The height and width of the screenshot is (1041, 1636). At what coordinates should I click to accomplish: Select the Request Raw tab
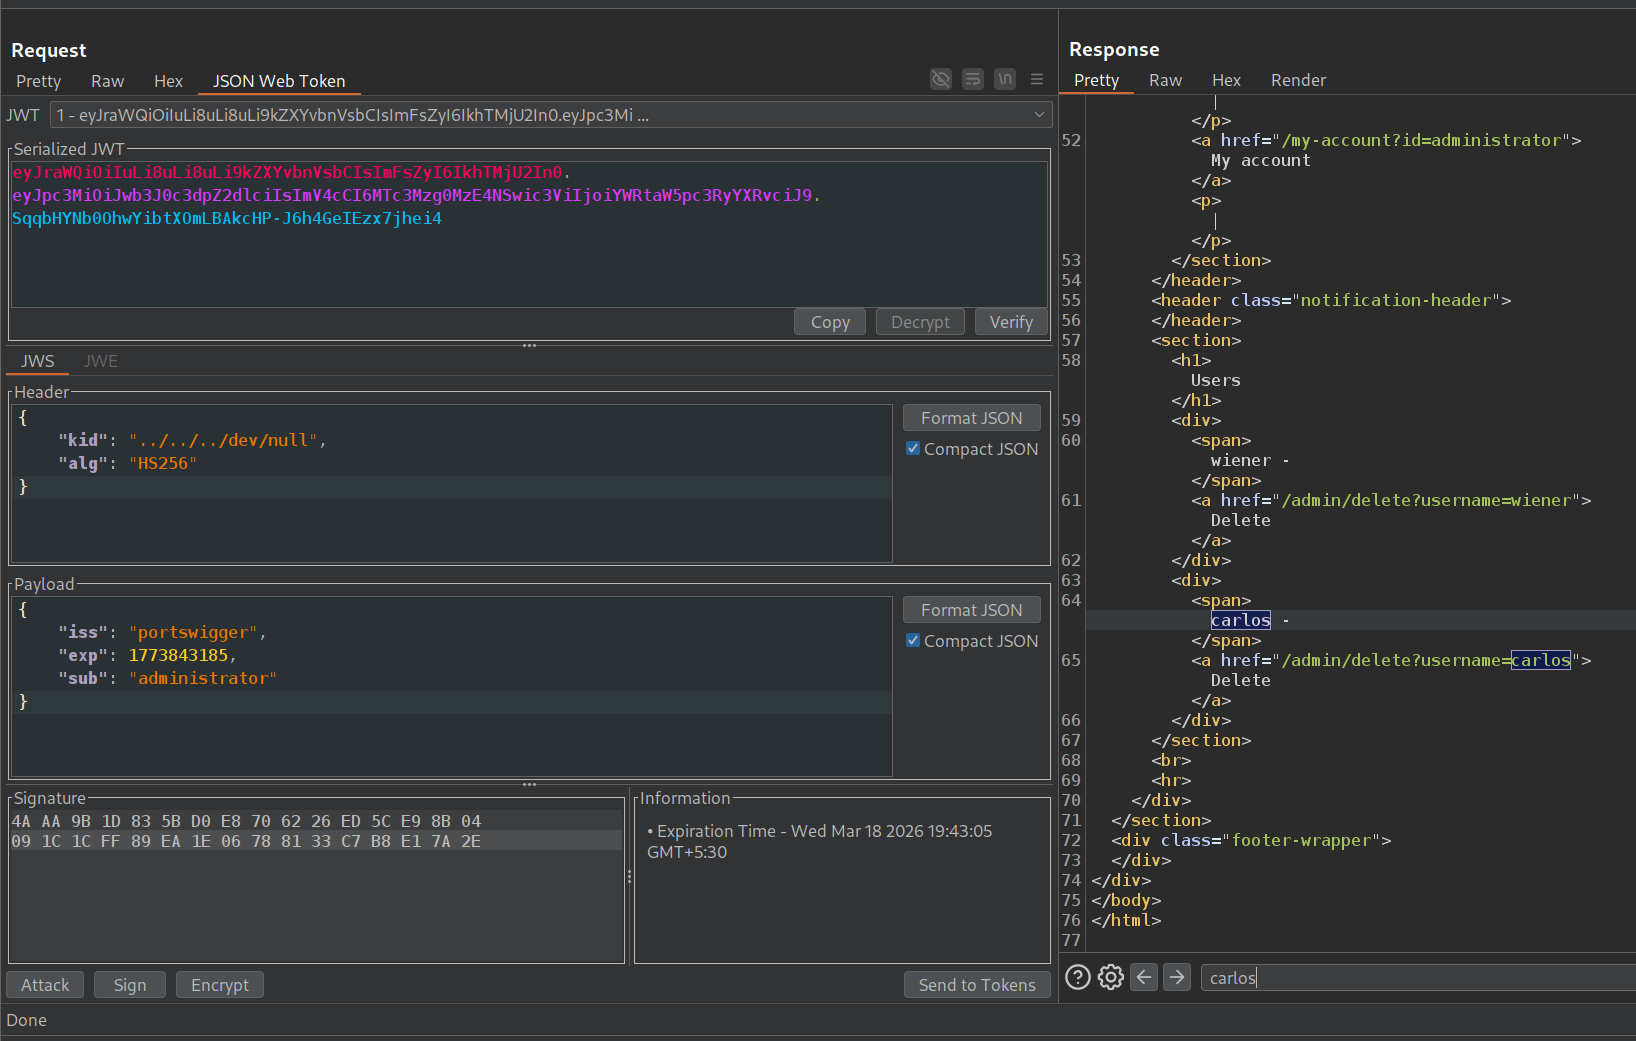pos(107,81)
